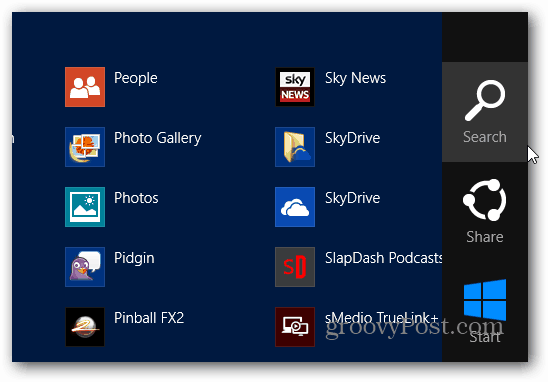Select the "Pinball FX2" label
The width and height of the screenshot is (559, 382).
click(149, 318)
